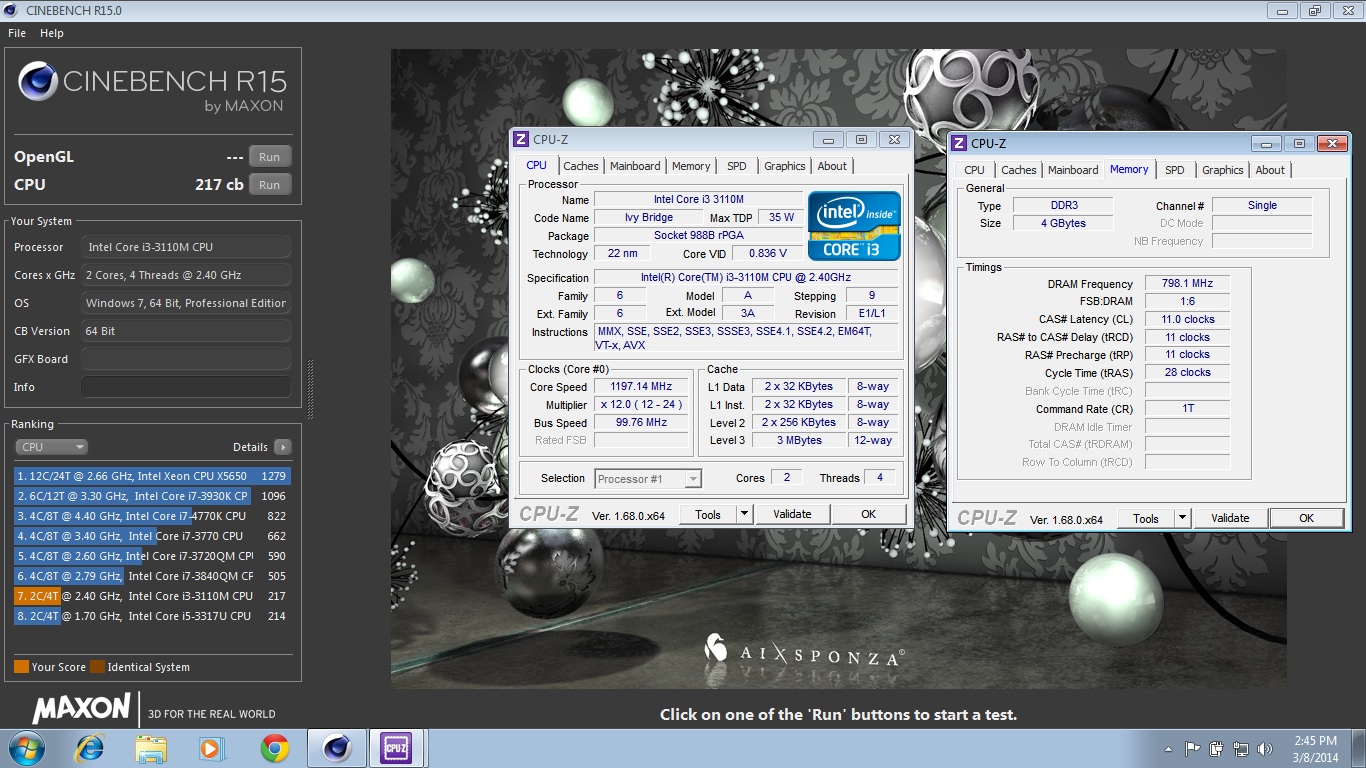The width and height of the screenshot is (1366, 768).
Task: Switch to CPU tab in right CPU-Z Memory window
Action: [975, 170]
